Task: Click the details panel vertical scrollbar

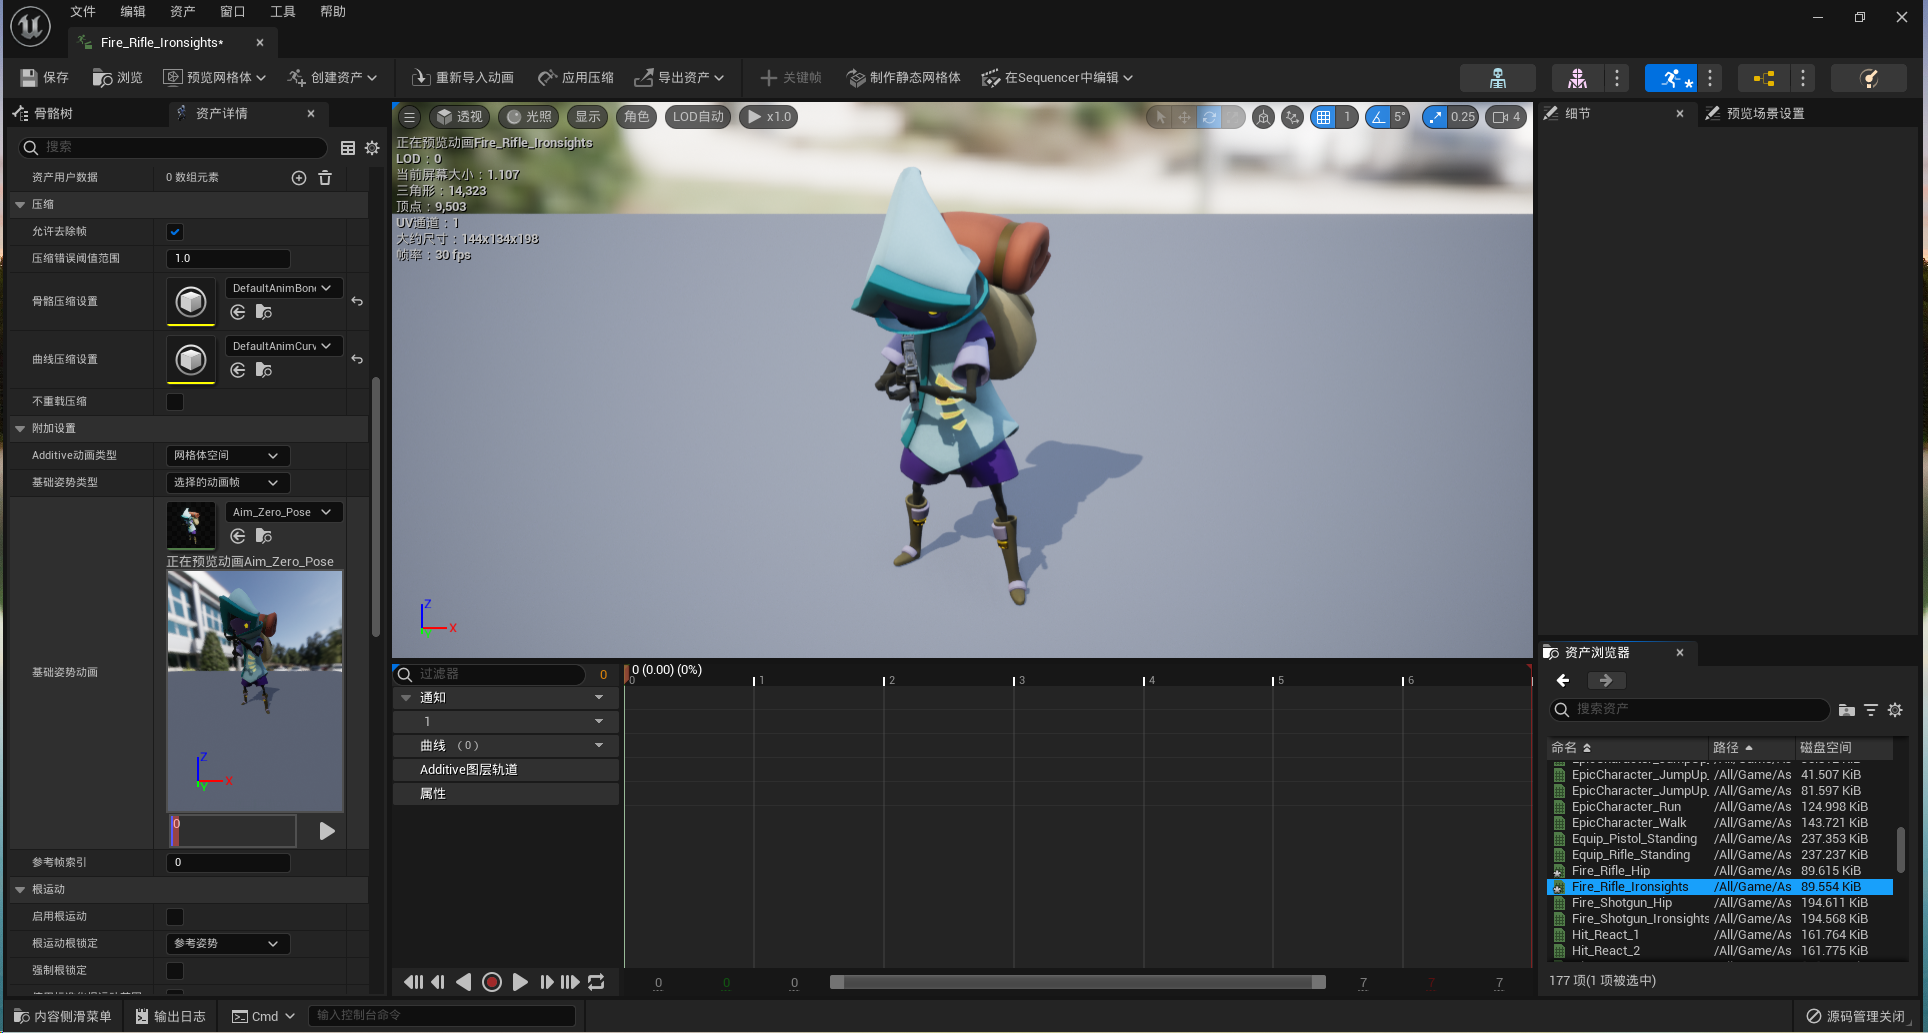Action: point(376,507)
